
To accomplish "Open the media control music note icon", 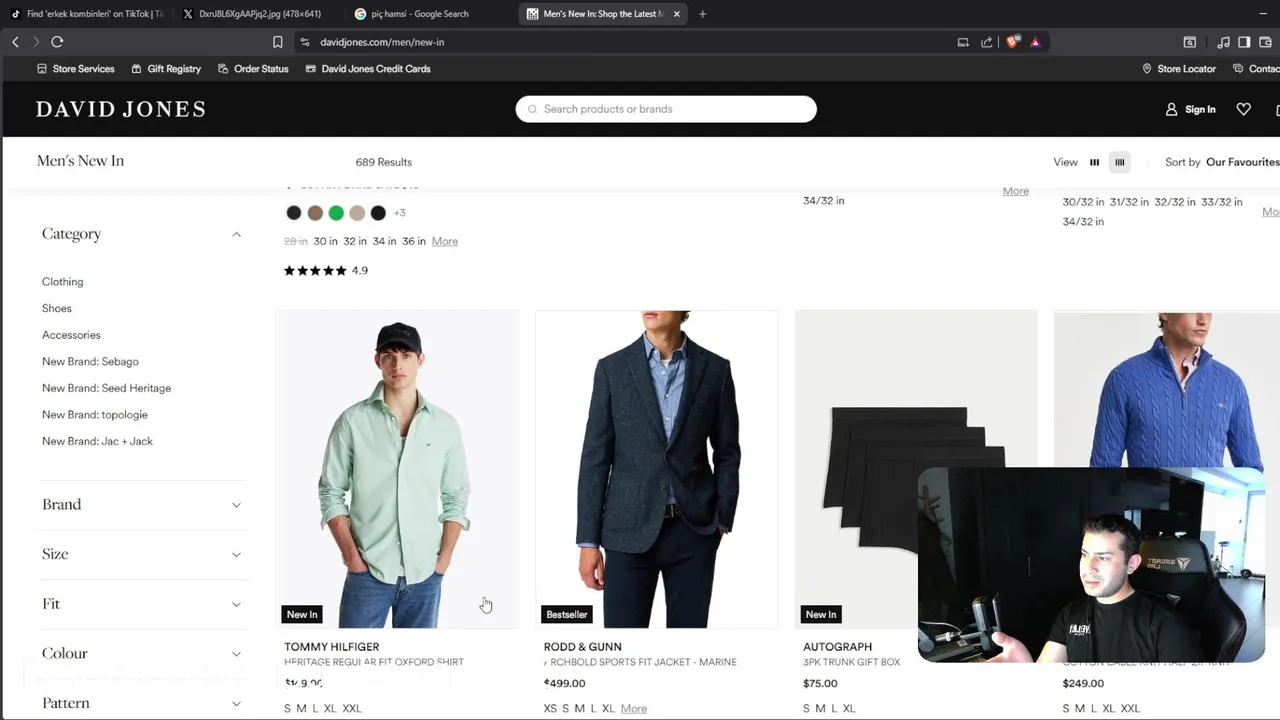I will (x=1223, y=42).
